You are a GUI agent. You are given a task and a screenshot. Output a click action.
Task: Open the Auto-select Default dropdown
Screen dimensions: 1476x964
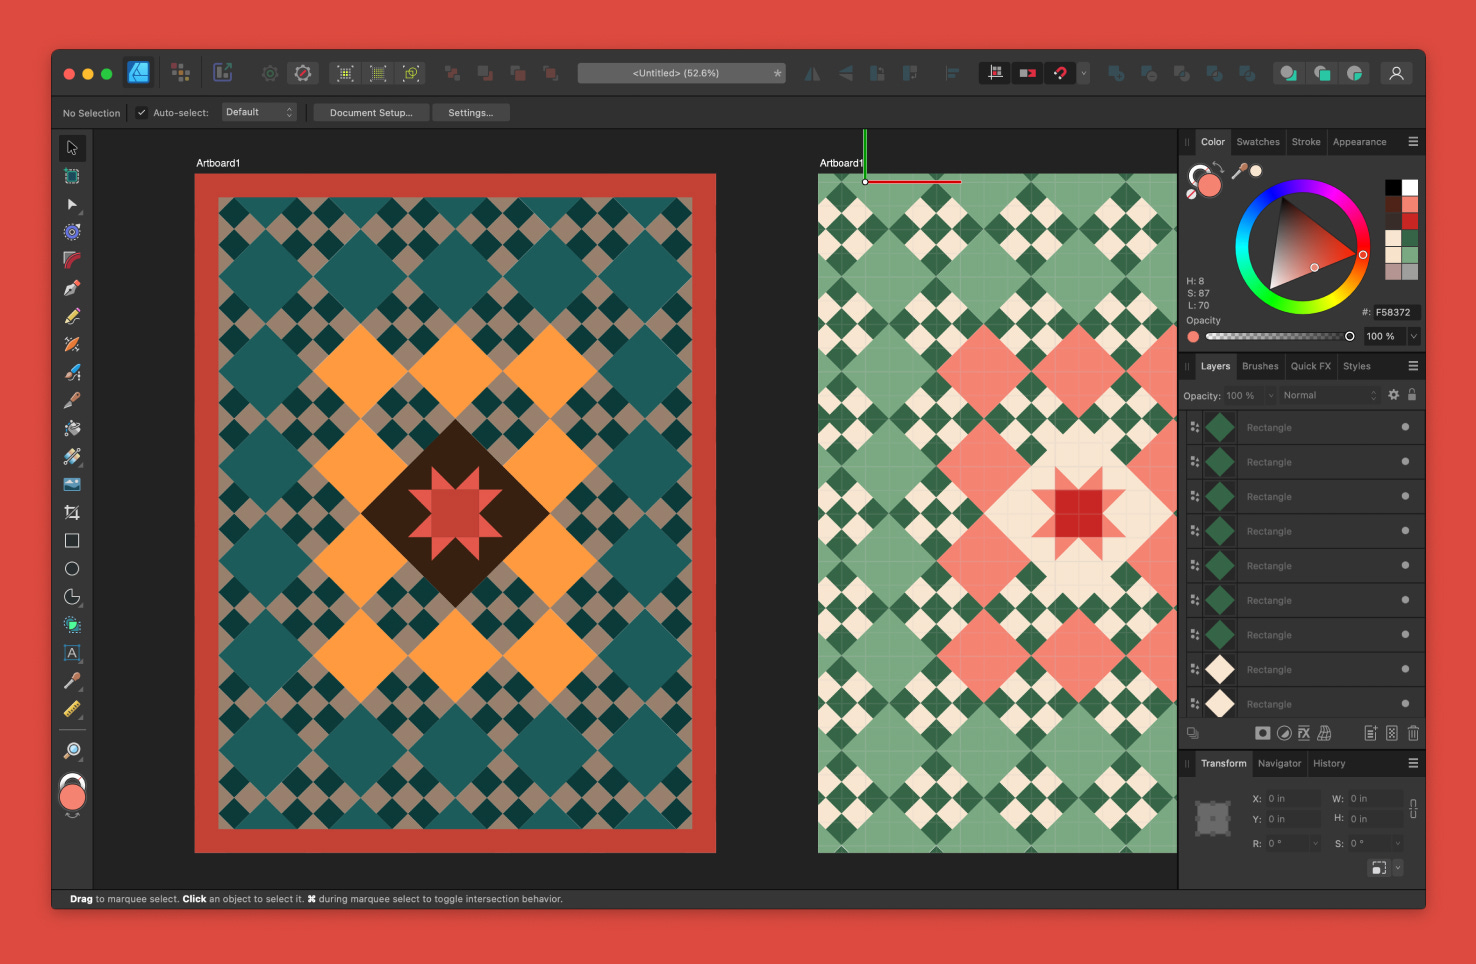point(258,112)
